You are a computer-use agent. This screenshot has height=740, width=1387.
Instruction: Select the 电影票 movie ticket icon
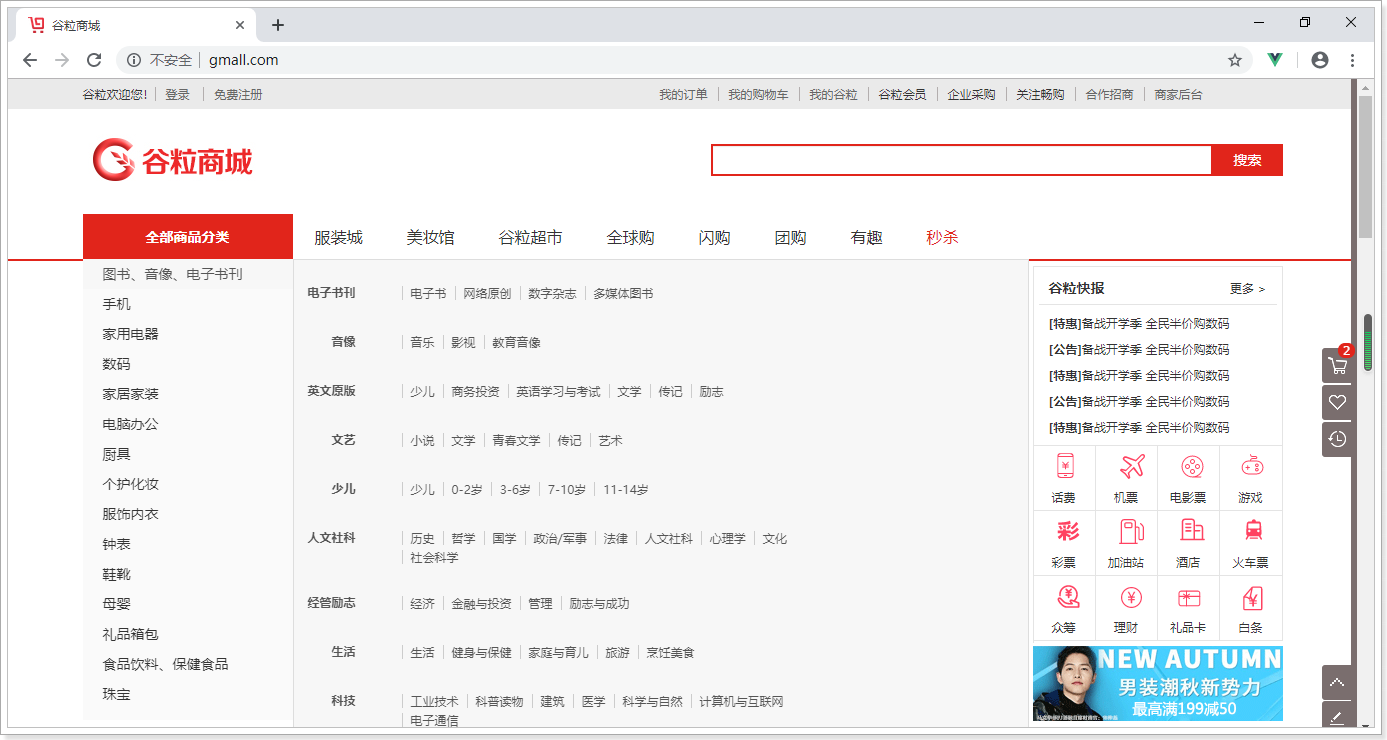point(1188,467)
